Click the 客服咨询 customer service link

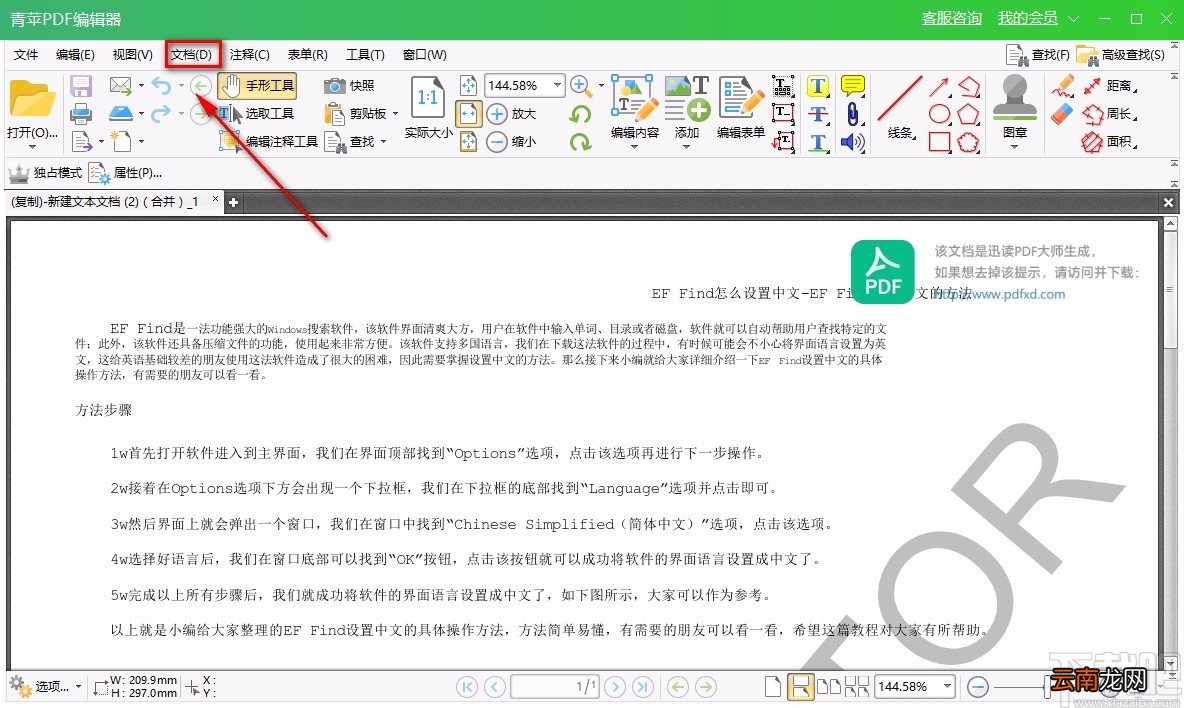951,18
